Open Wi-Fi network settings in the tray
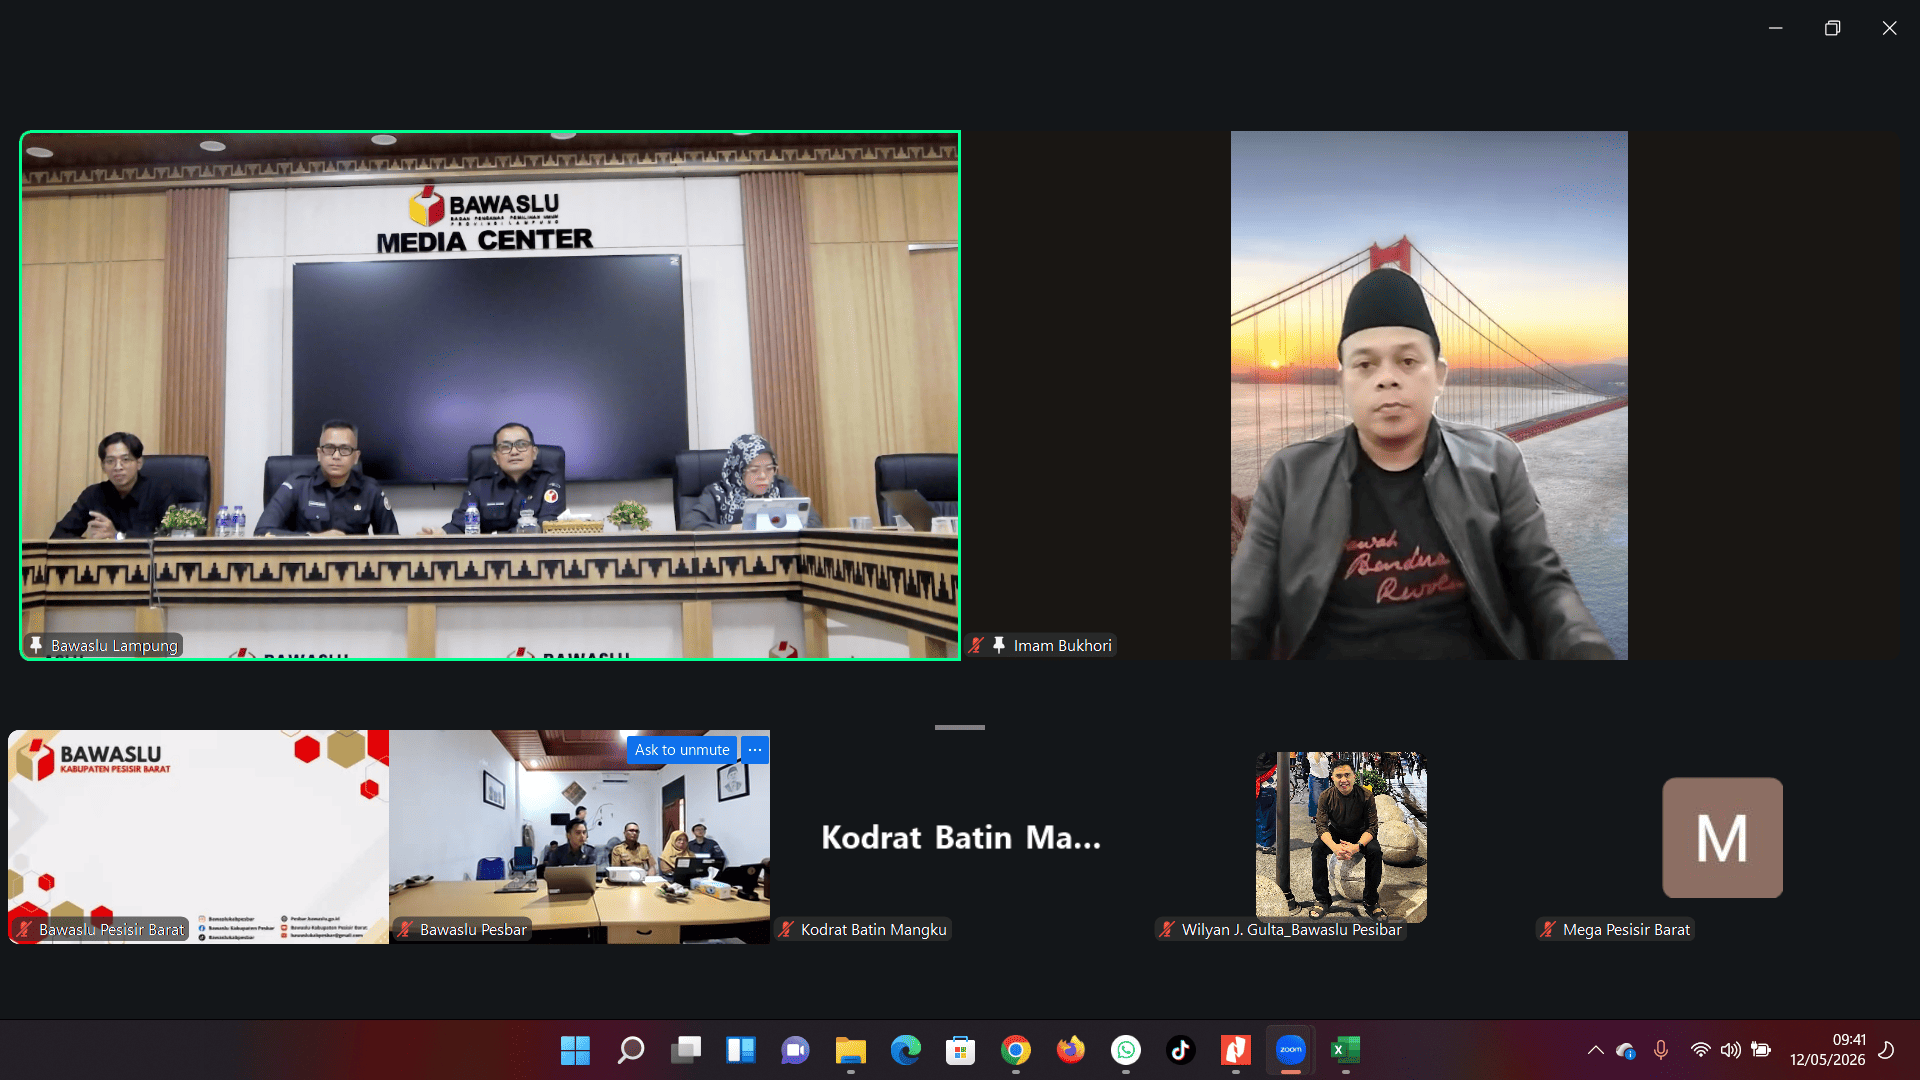1920x1080 pixels. point(1700,1050)
